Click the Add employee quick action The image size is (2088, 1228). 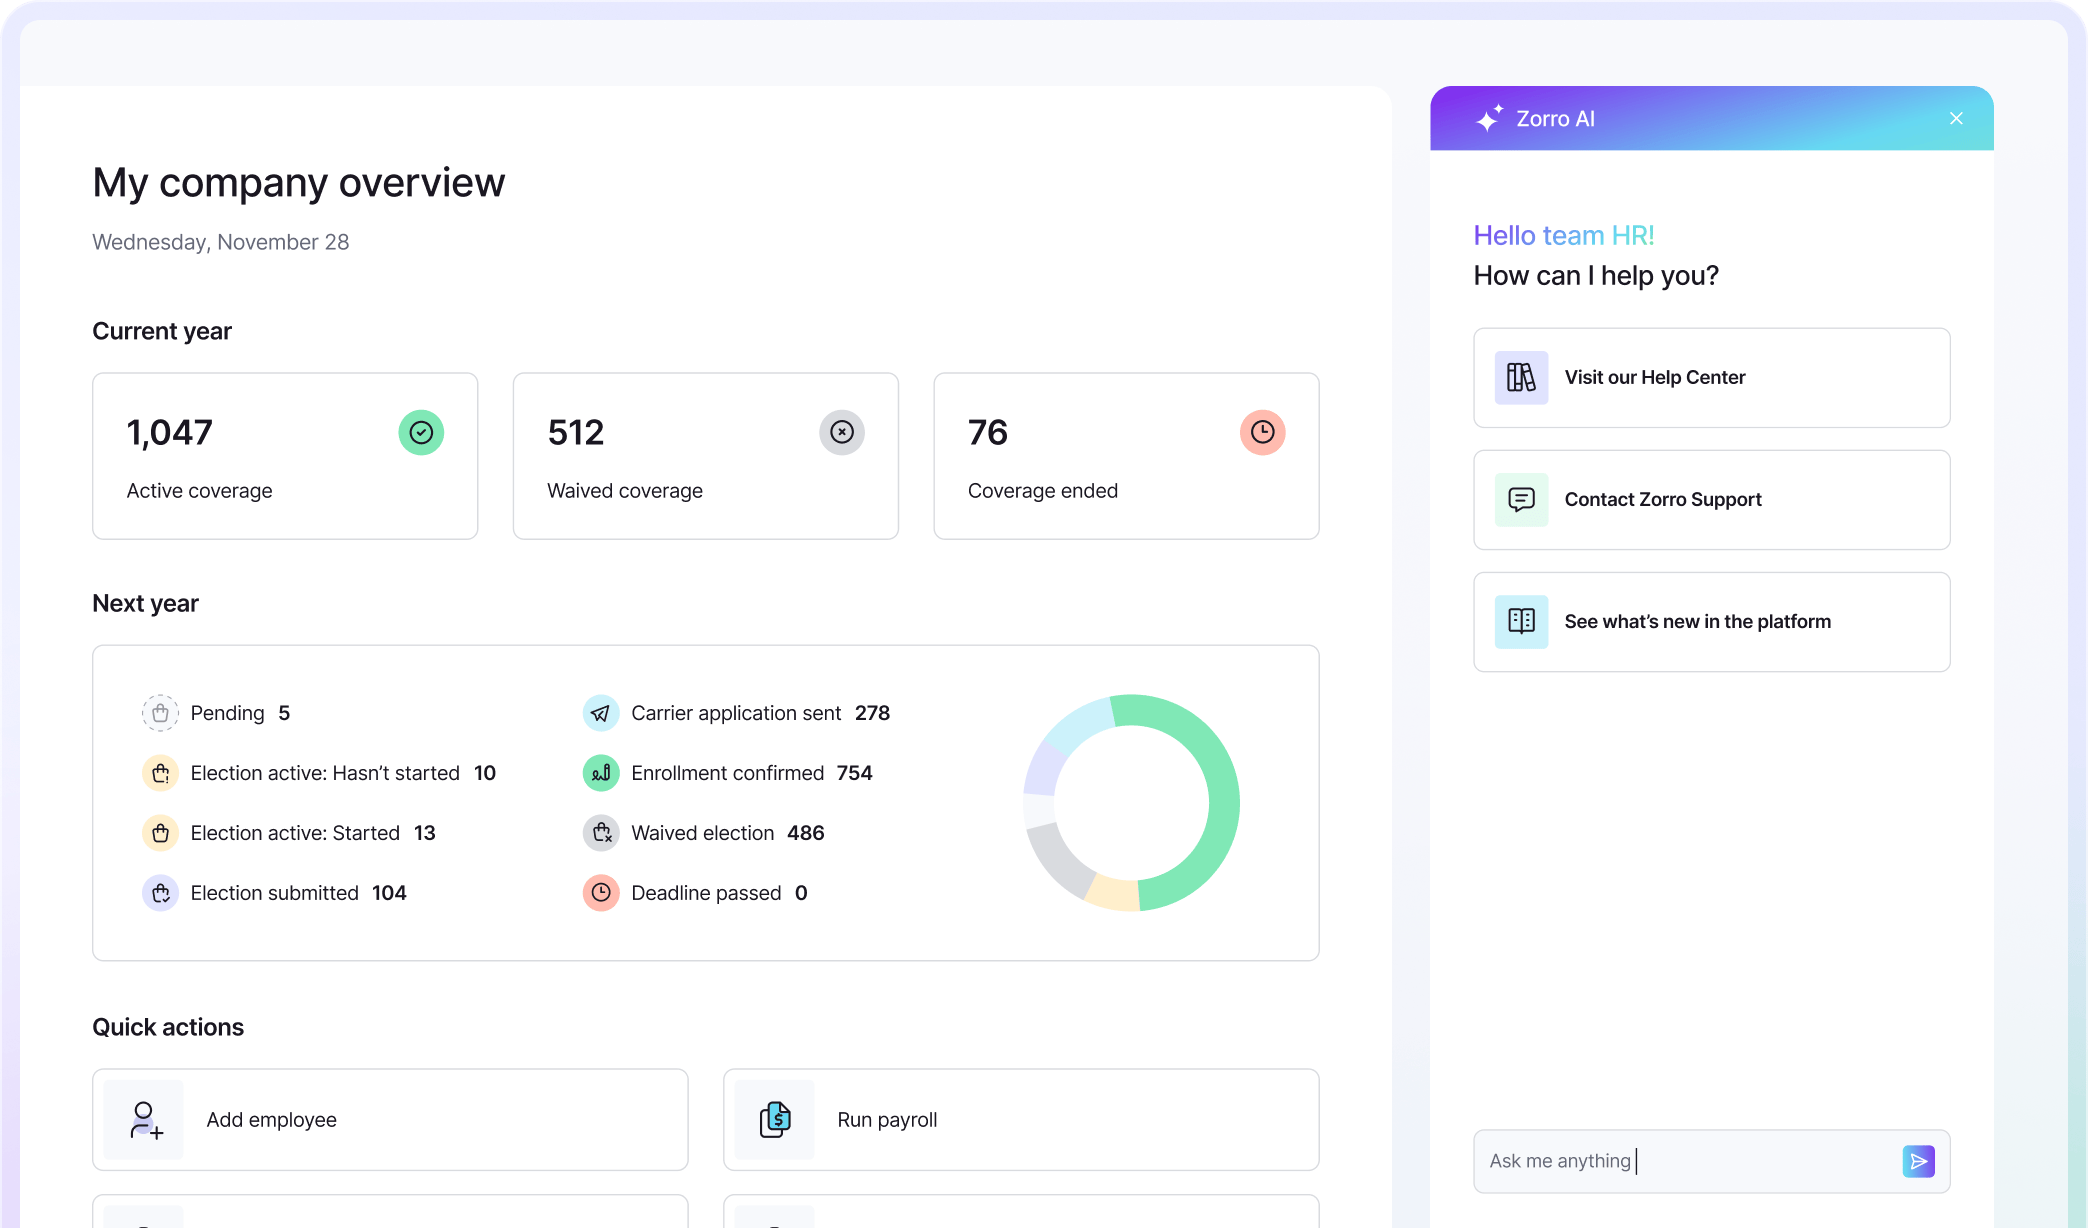point(390,1120)
